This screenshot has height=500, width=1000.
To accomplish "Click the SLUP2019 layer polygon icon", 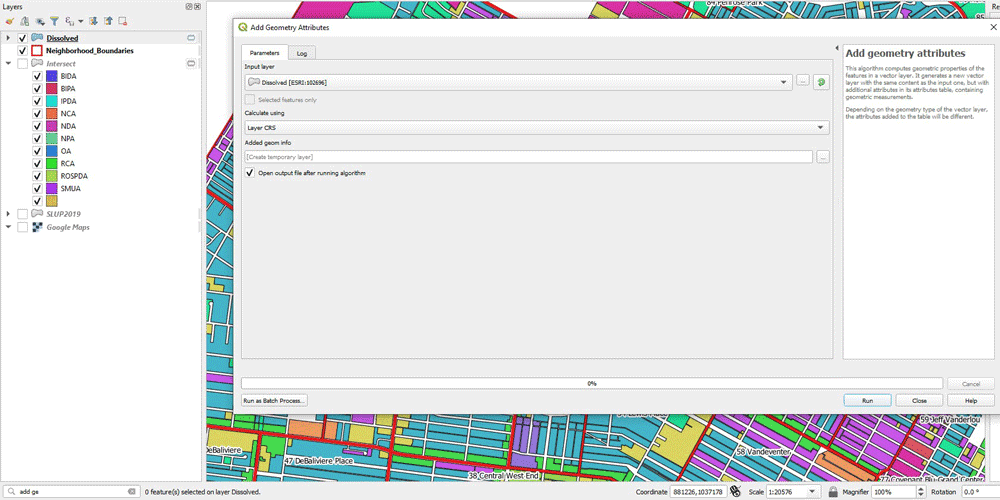I will 37,214.
